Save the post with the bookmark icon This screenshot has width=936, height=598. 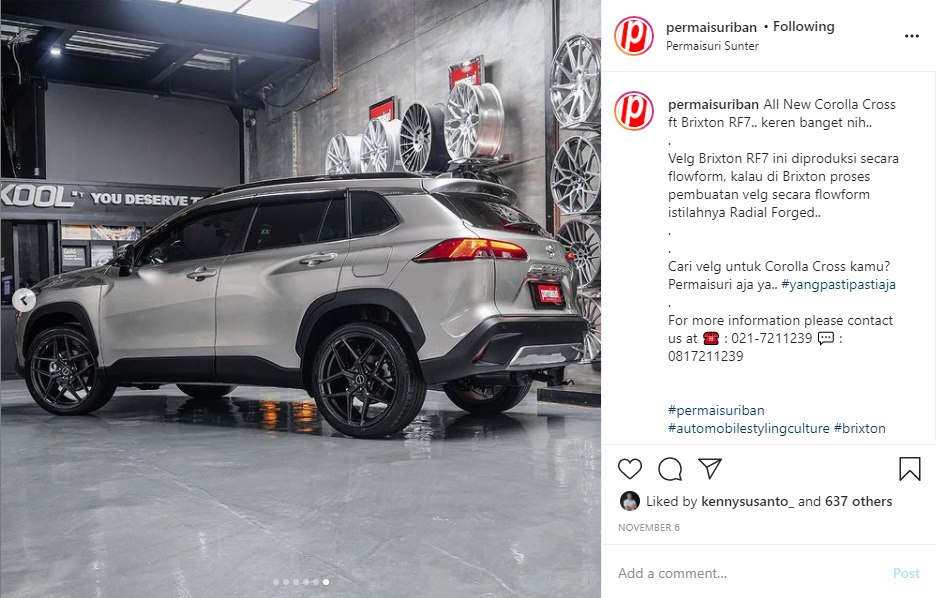910,469
